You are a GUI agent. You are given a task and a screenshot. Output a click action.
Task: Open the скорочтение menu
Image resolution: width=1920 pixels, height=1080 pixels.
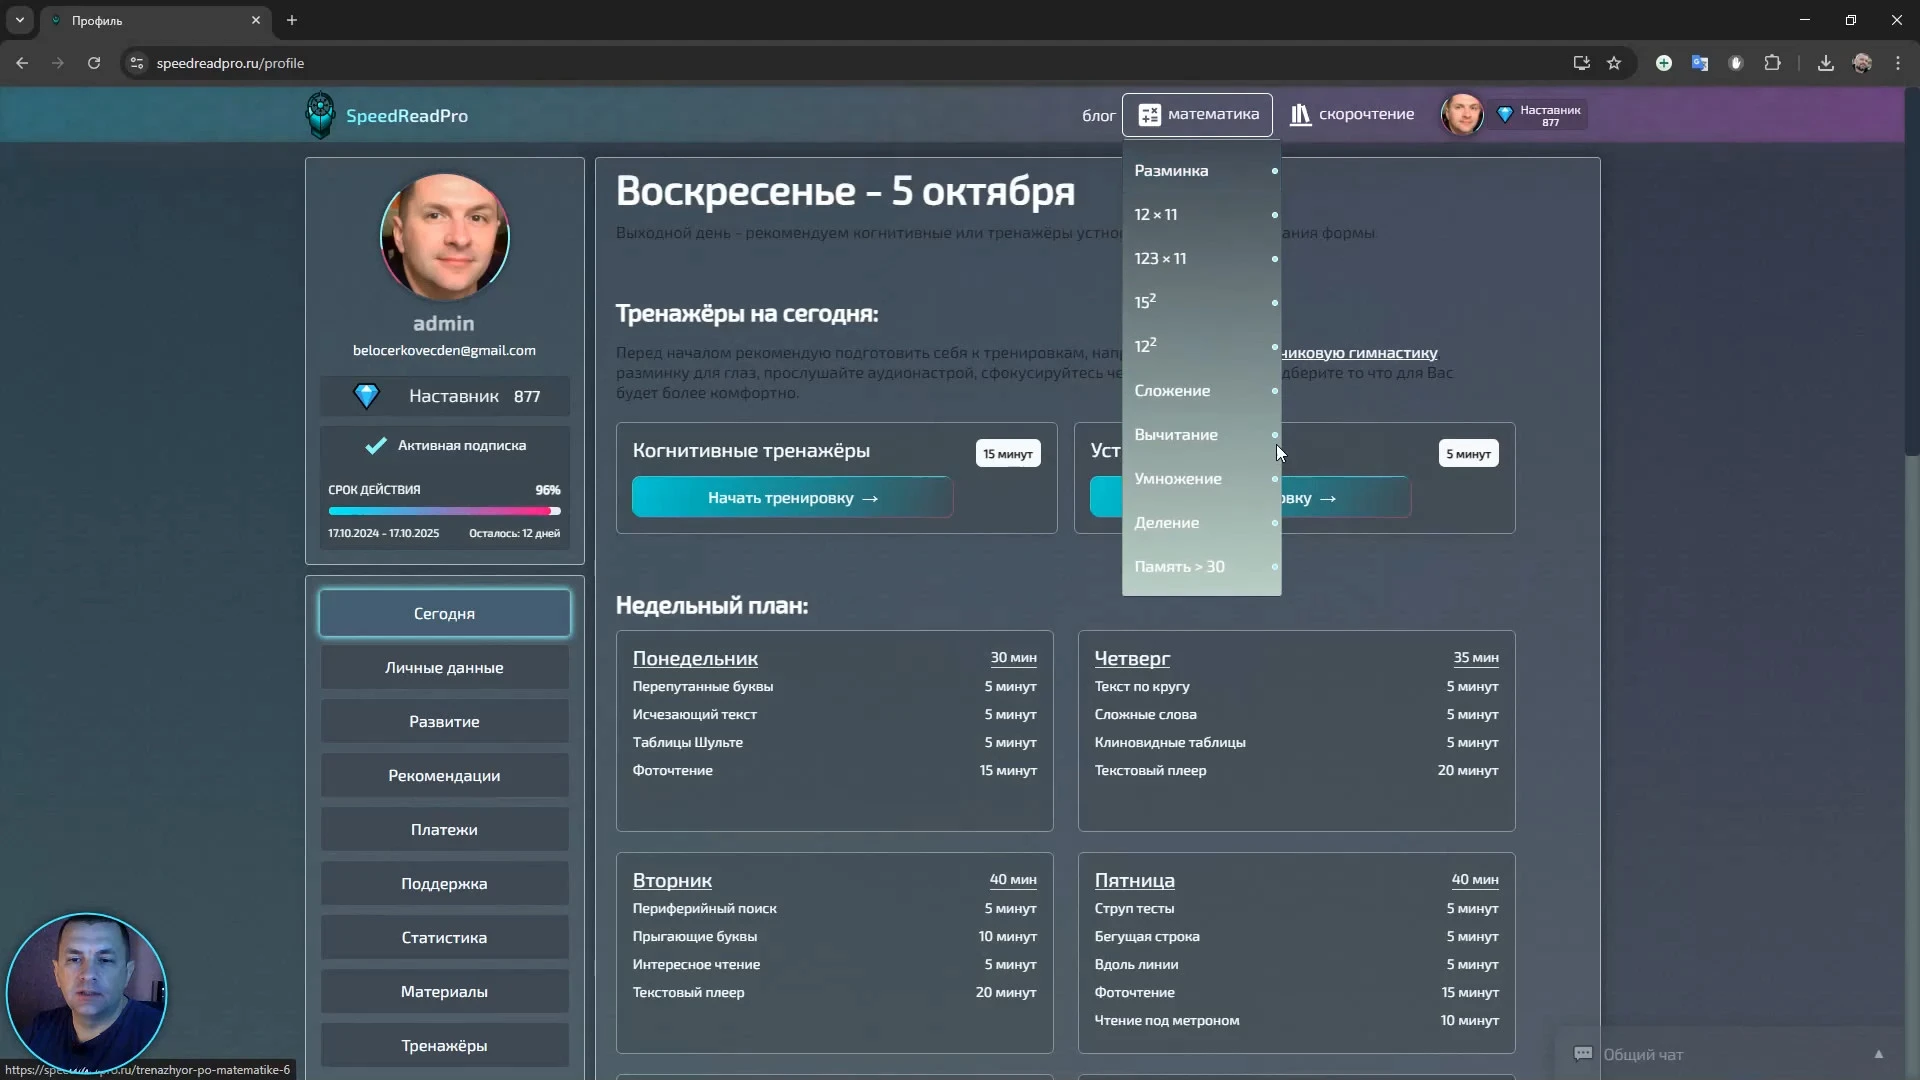pyautogui.click(x=1352, y=115)
